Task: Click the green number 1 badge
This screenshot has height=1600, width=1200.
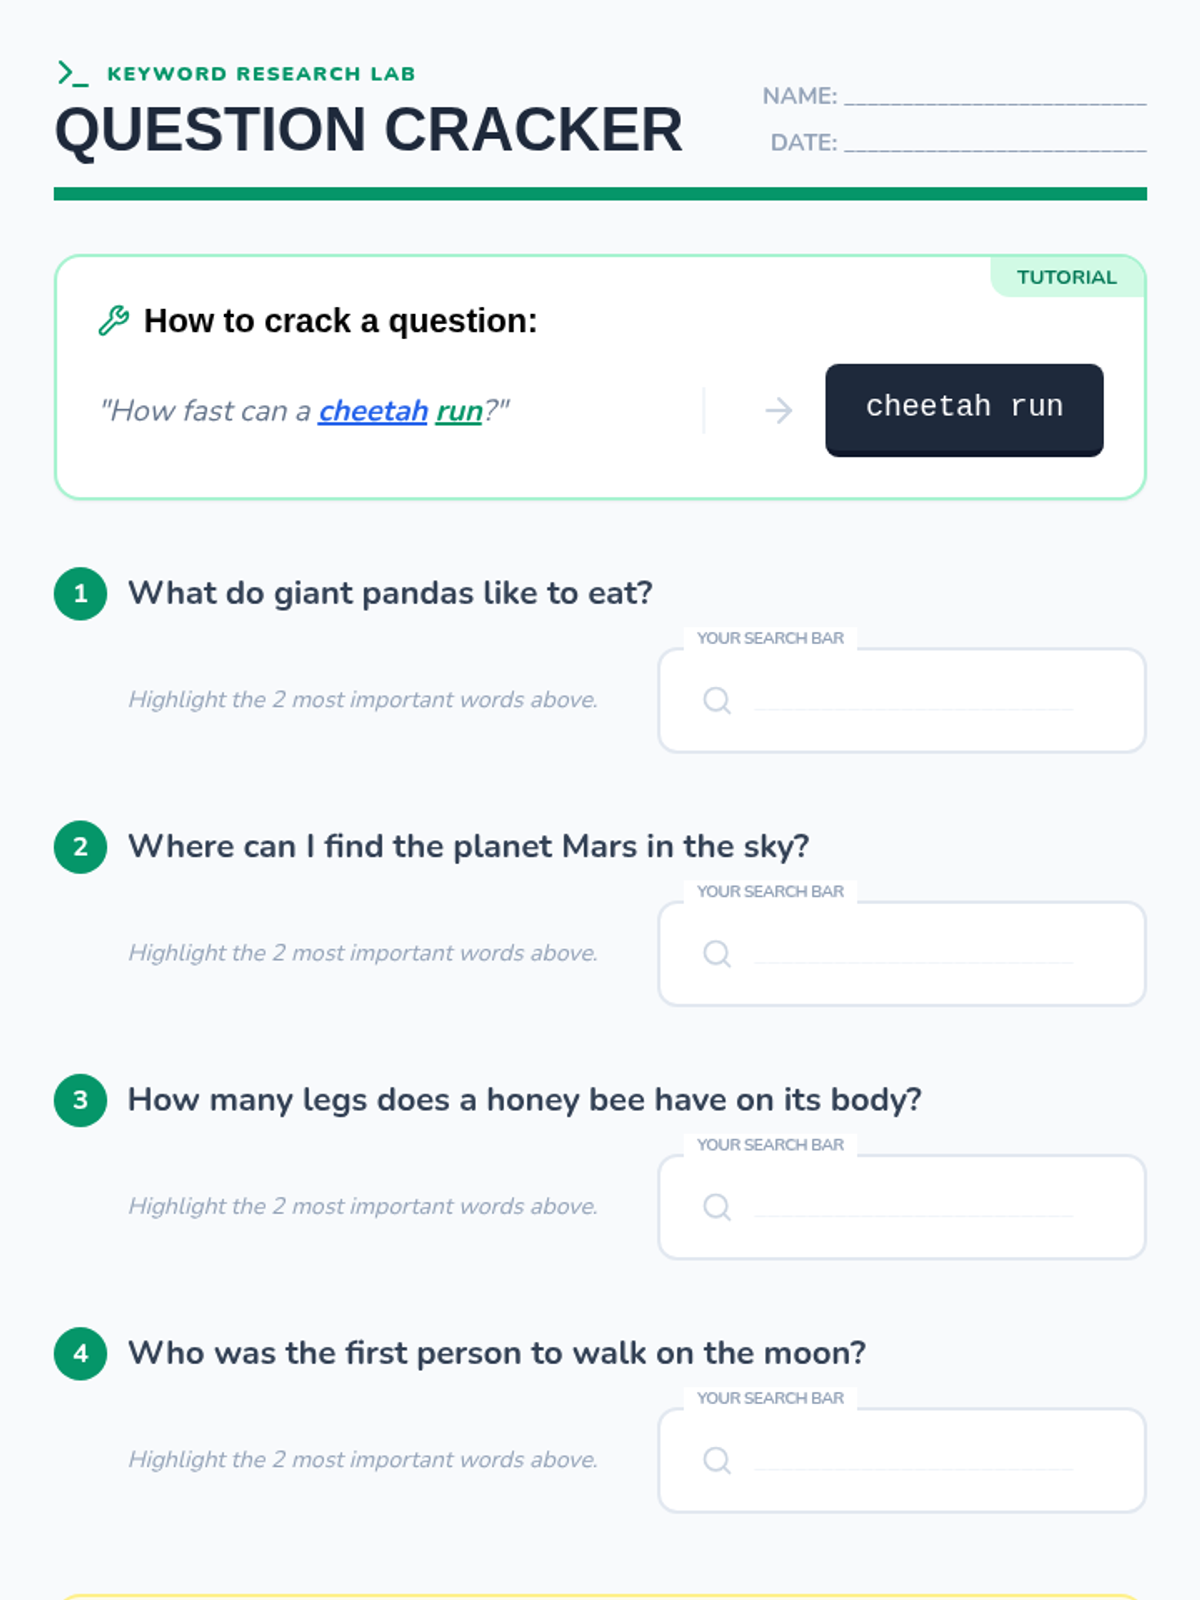Action: (x=80, y=594)
